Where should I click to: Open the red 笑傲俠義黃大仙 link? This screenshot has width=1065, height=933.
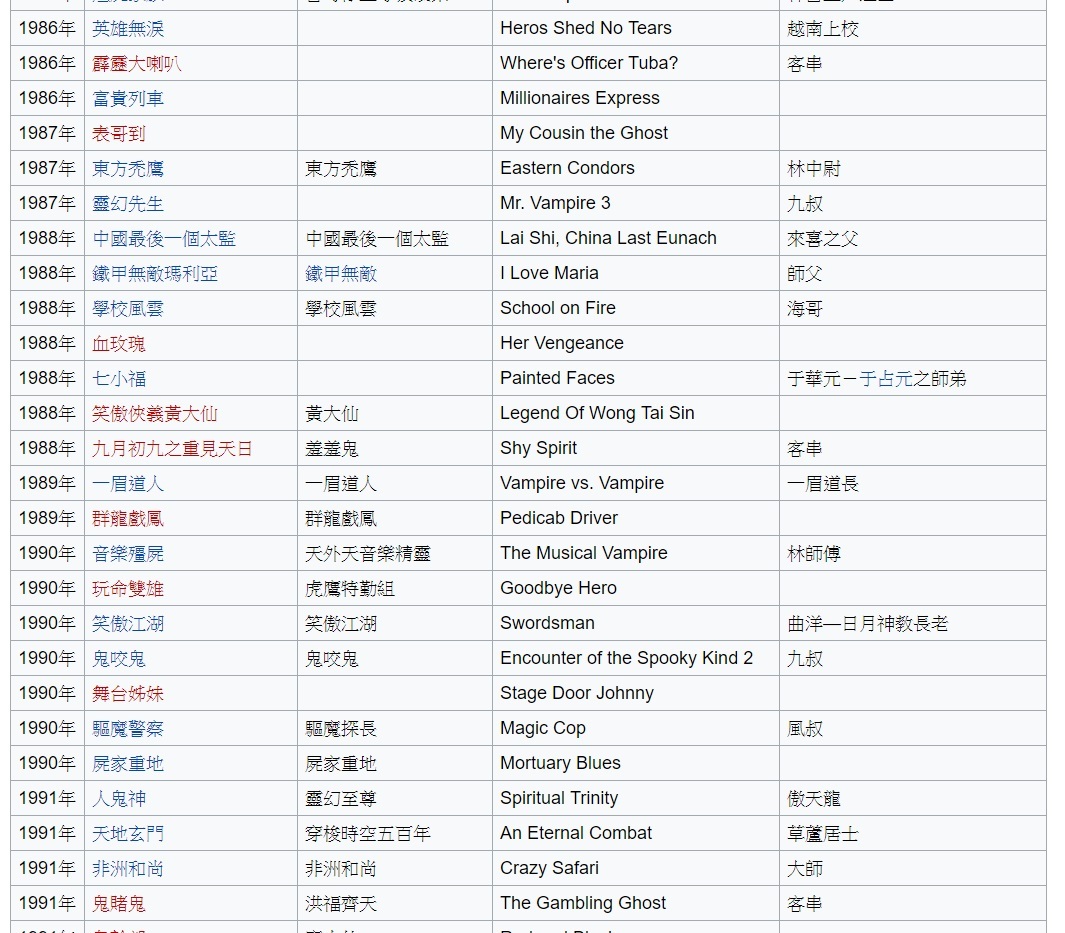click(155, 414)
